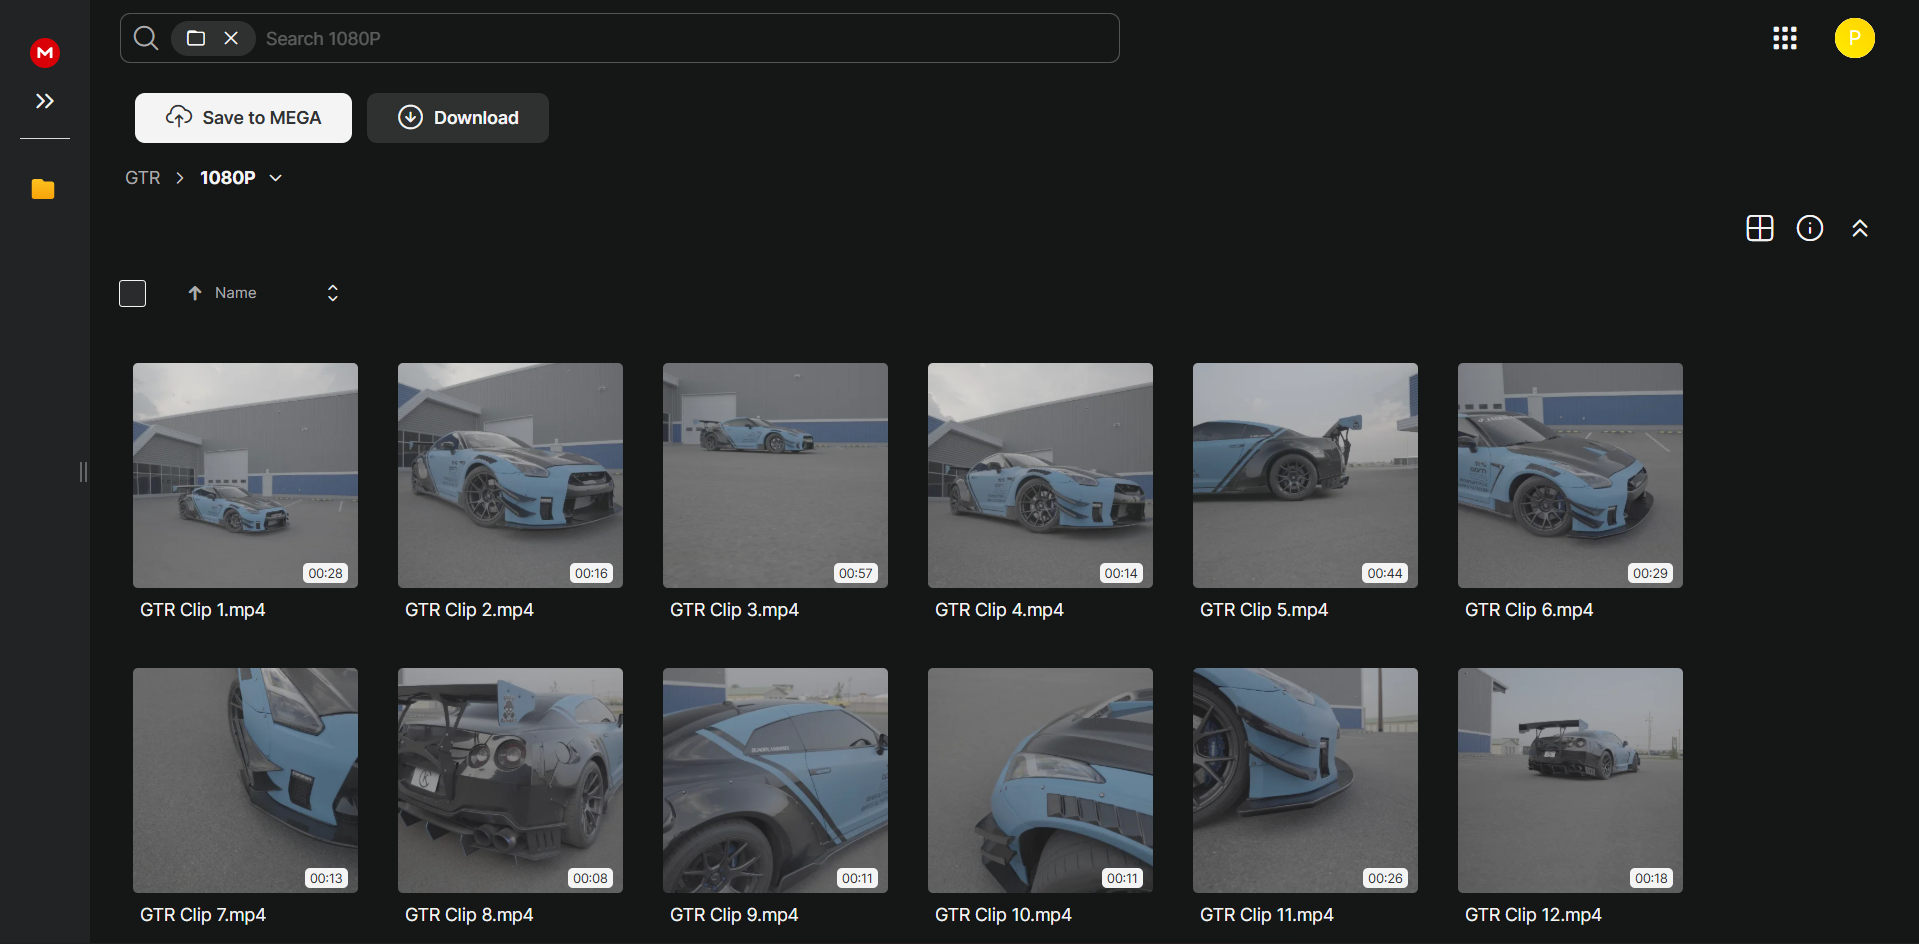Screen dimensions: 1919x944
Task: Click the 1080P breadcrumb label
Action: (228, 178)
